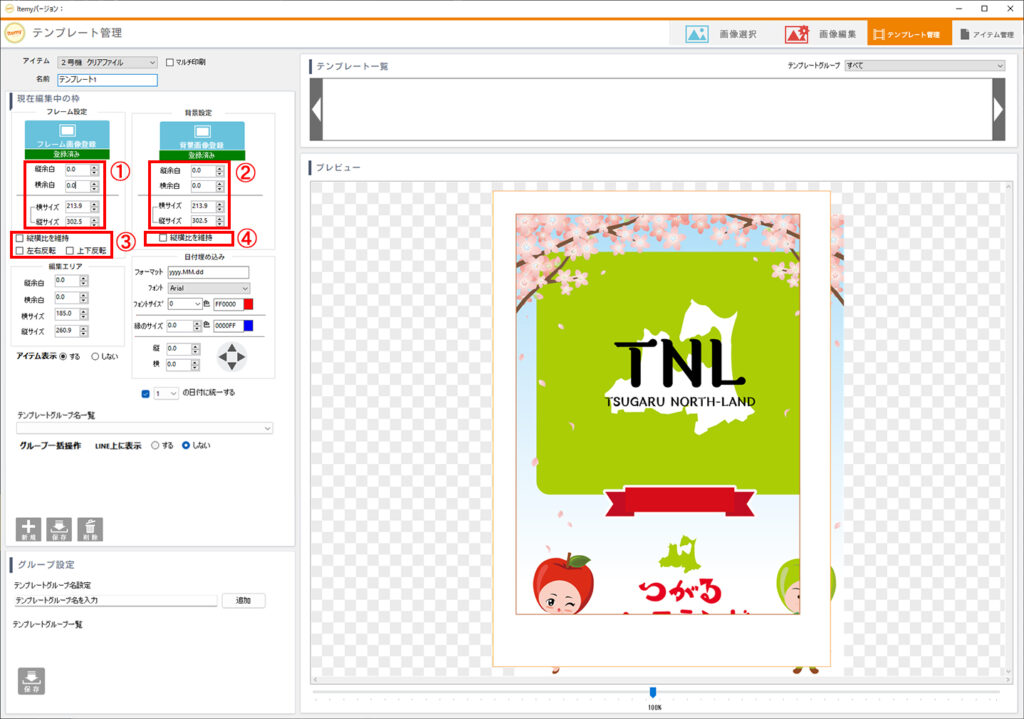Toggle 上下反転 vertical flip checkbox

pyautogui.click(x=70, y=250)
